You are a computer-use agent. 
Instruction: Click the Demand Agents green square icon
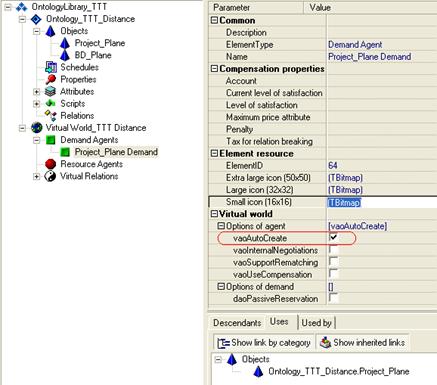[x=50, y=140]
